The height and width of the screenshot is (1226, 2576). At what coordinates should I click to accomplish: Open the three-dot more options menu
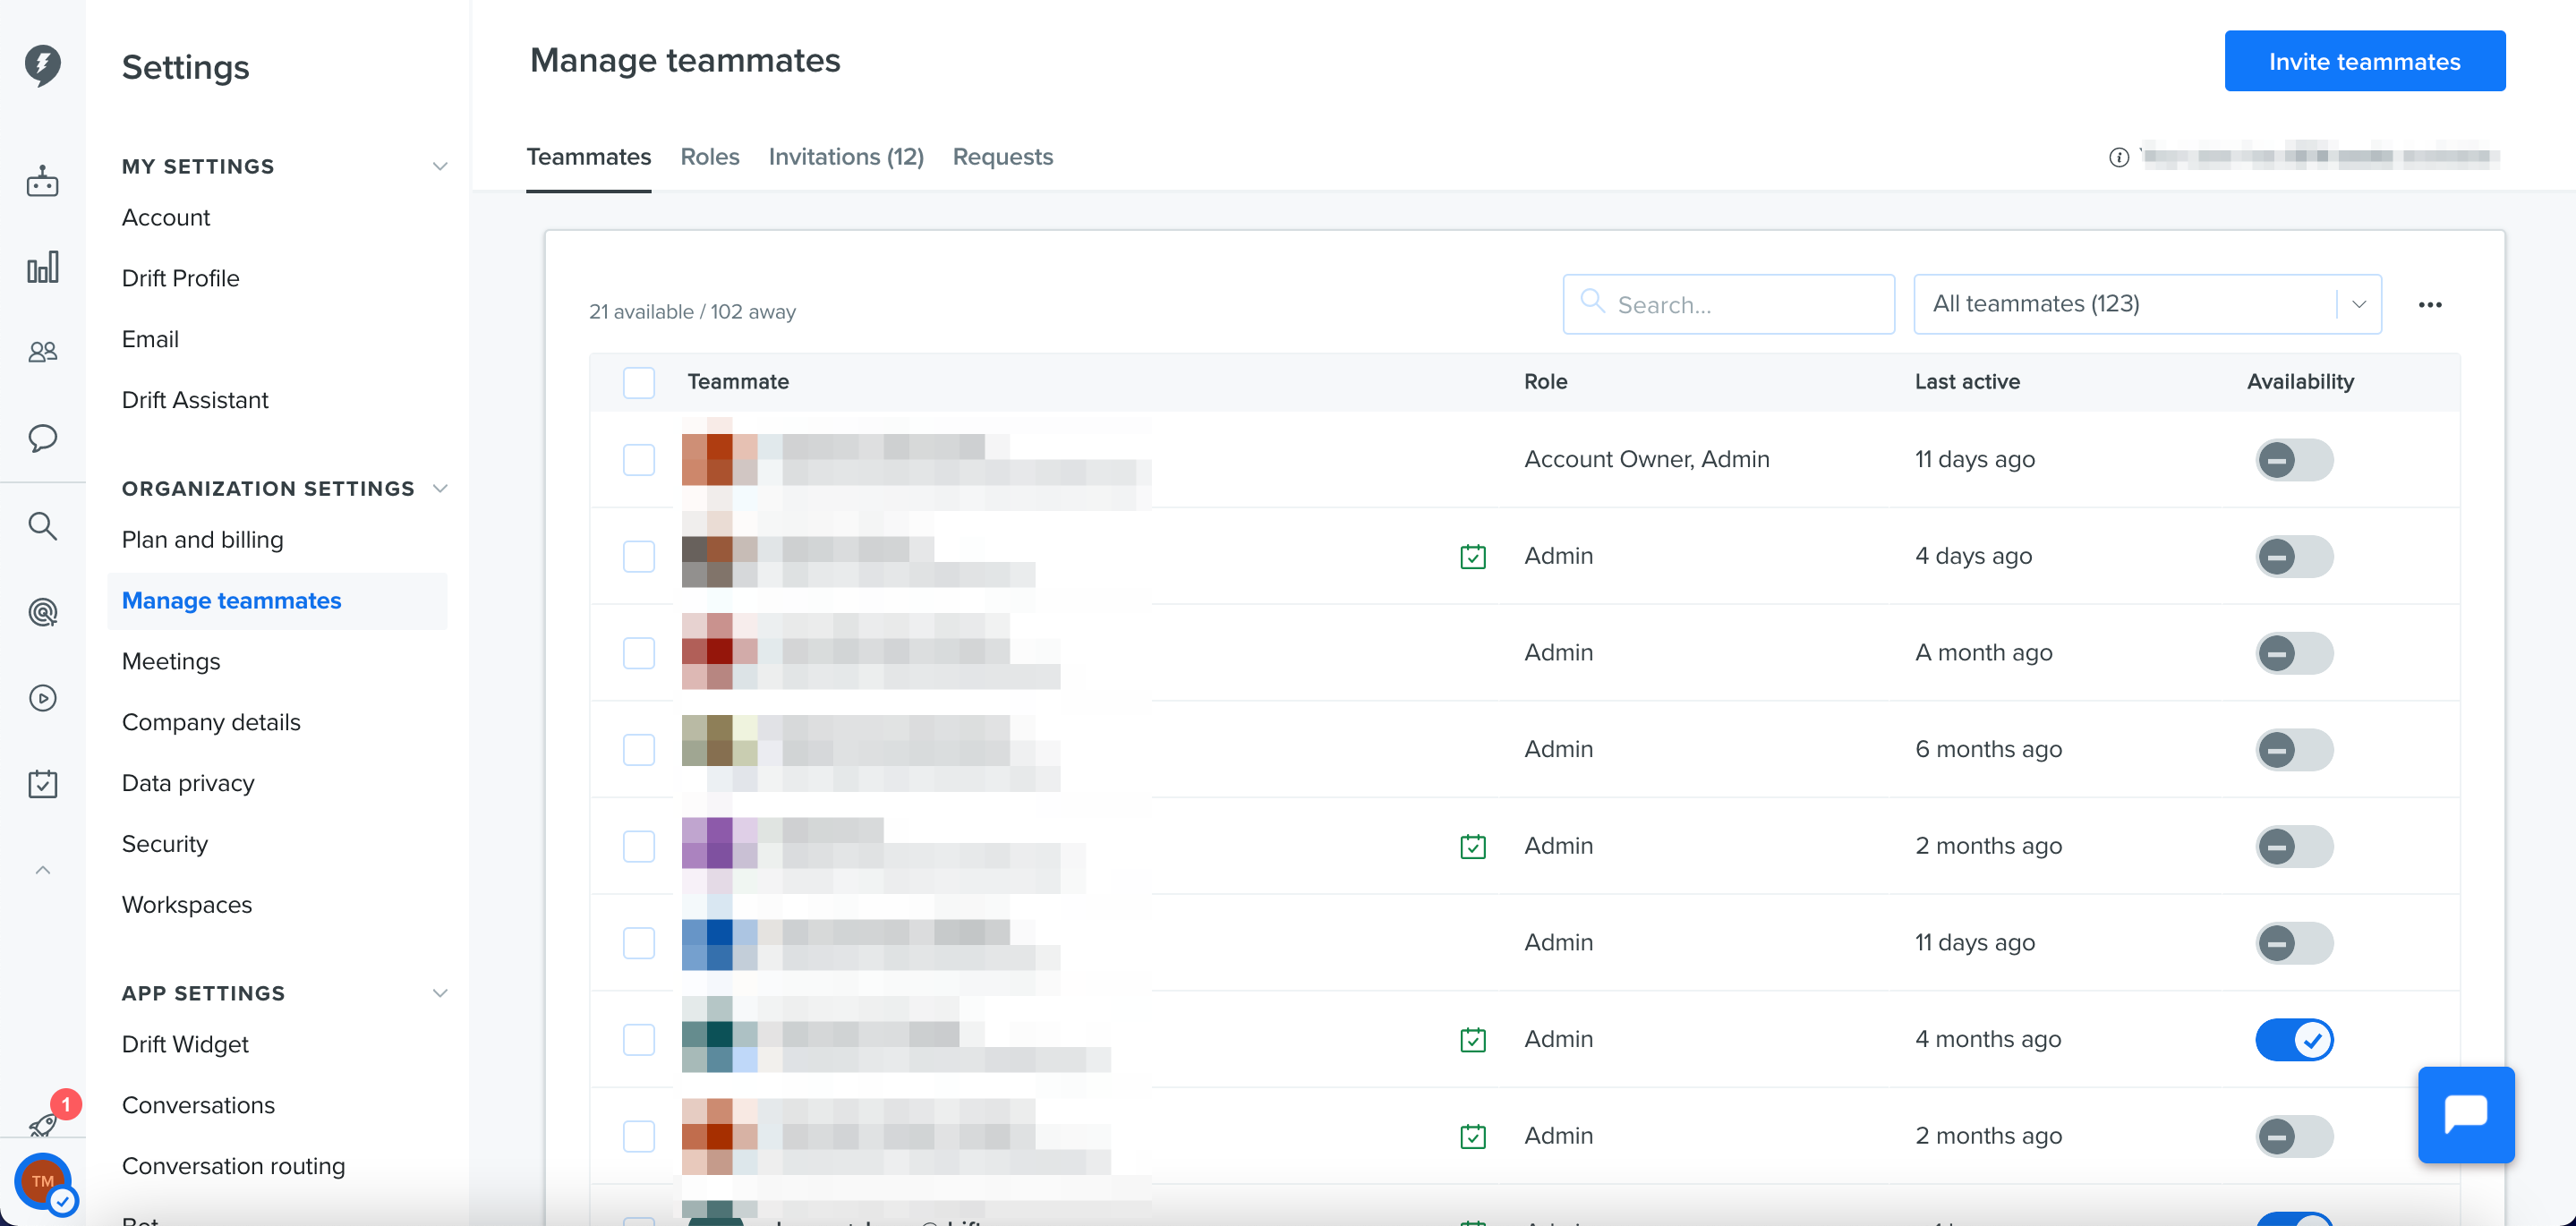pyautogui.click(x=2430, y=305)
